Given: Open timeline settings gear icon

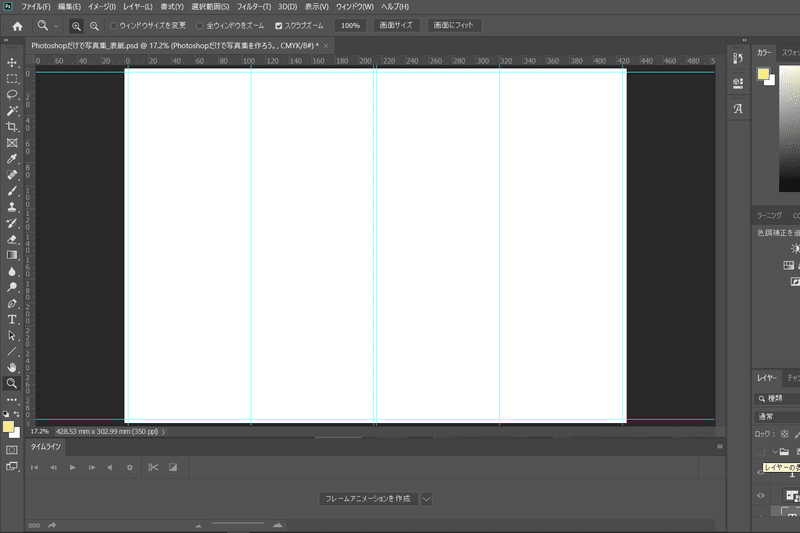Looking at the screenshot, I should [130, 467].
